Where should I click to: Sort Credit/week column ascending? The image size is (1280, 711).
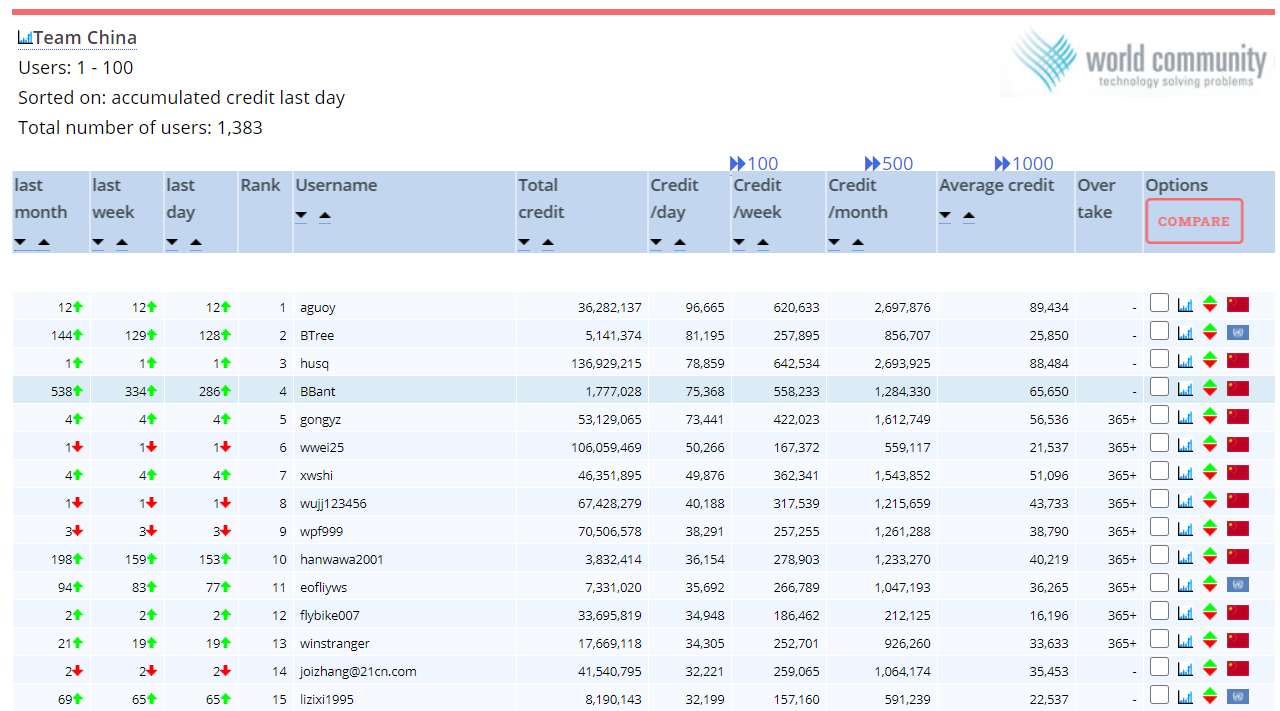(x=763, y=243)
